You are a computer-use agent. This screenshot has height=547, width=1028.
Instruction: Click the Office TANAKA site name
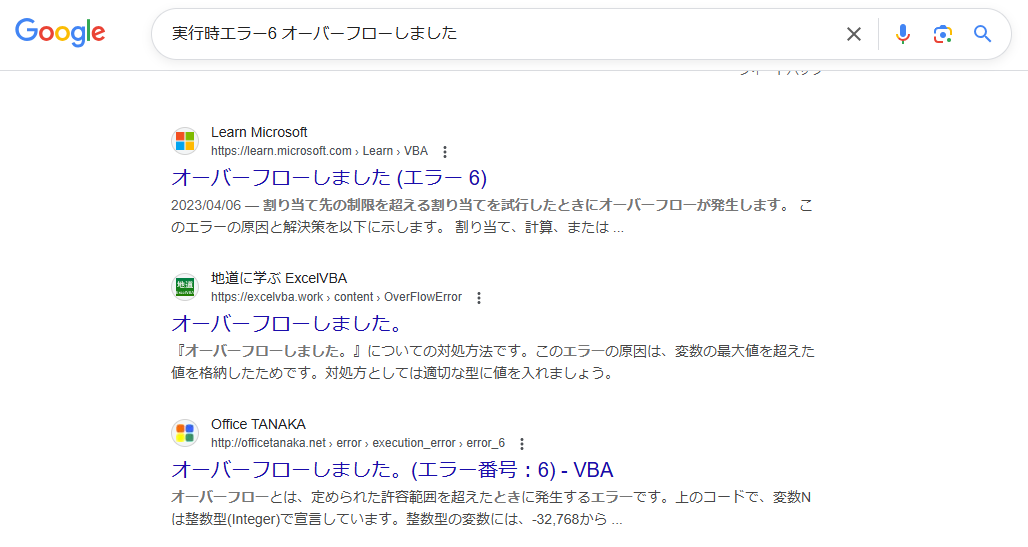point(258,424)
